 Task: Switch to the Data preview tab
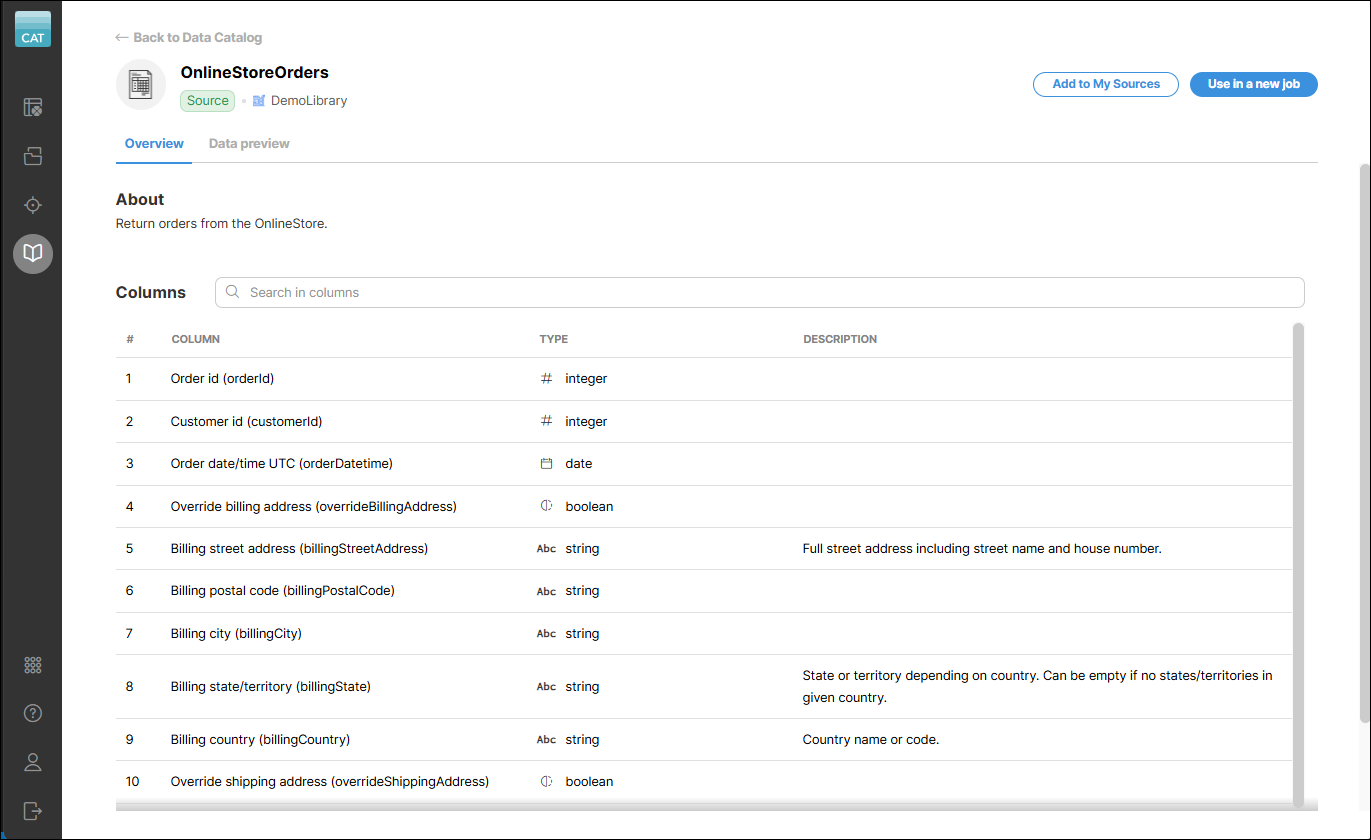click(249, 144)
